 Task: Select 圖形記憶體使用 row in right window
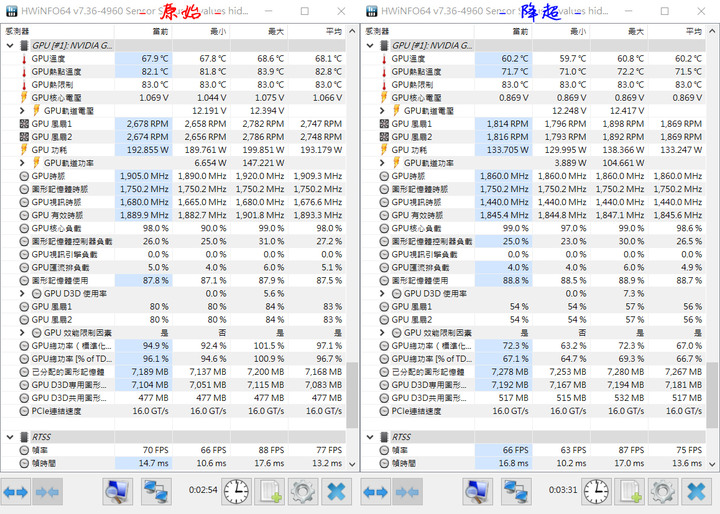point(534,280)
